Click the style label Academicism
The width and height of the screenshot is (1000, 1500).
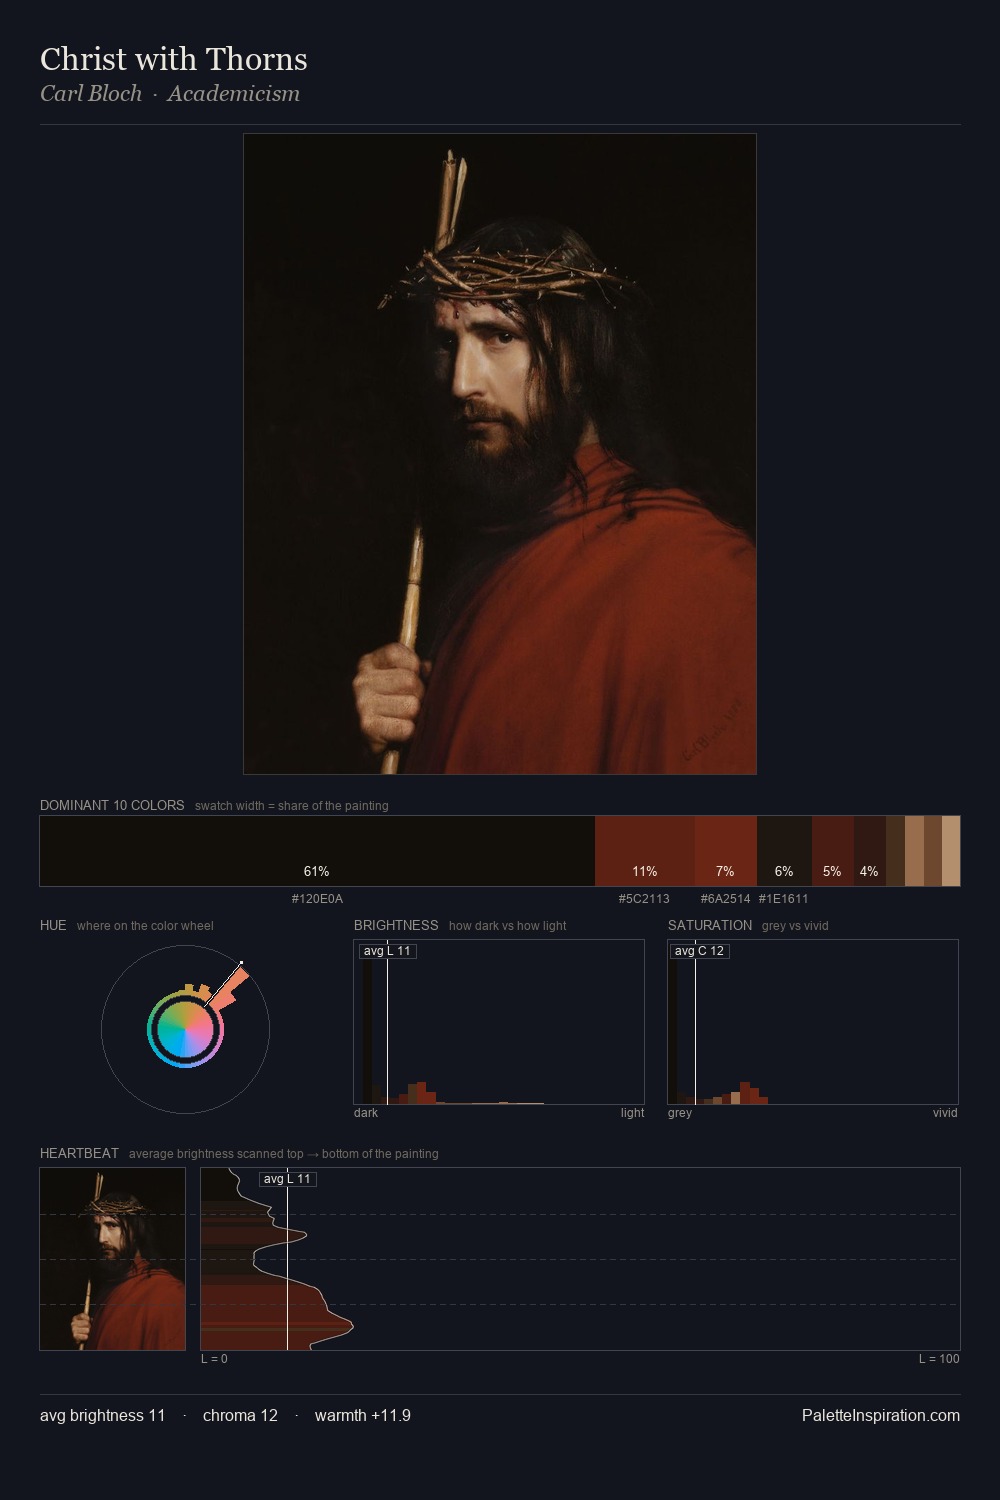coord(233,94)
